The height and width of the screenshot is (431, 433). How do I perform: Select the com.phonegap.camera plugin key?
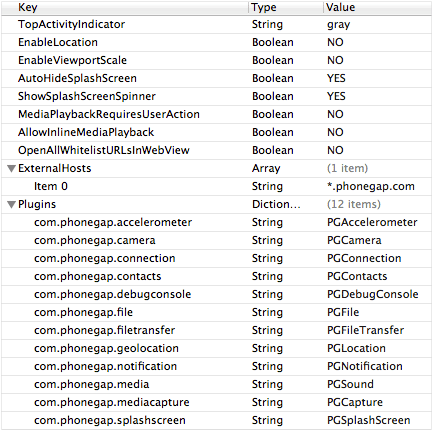pos(95,241)
